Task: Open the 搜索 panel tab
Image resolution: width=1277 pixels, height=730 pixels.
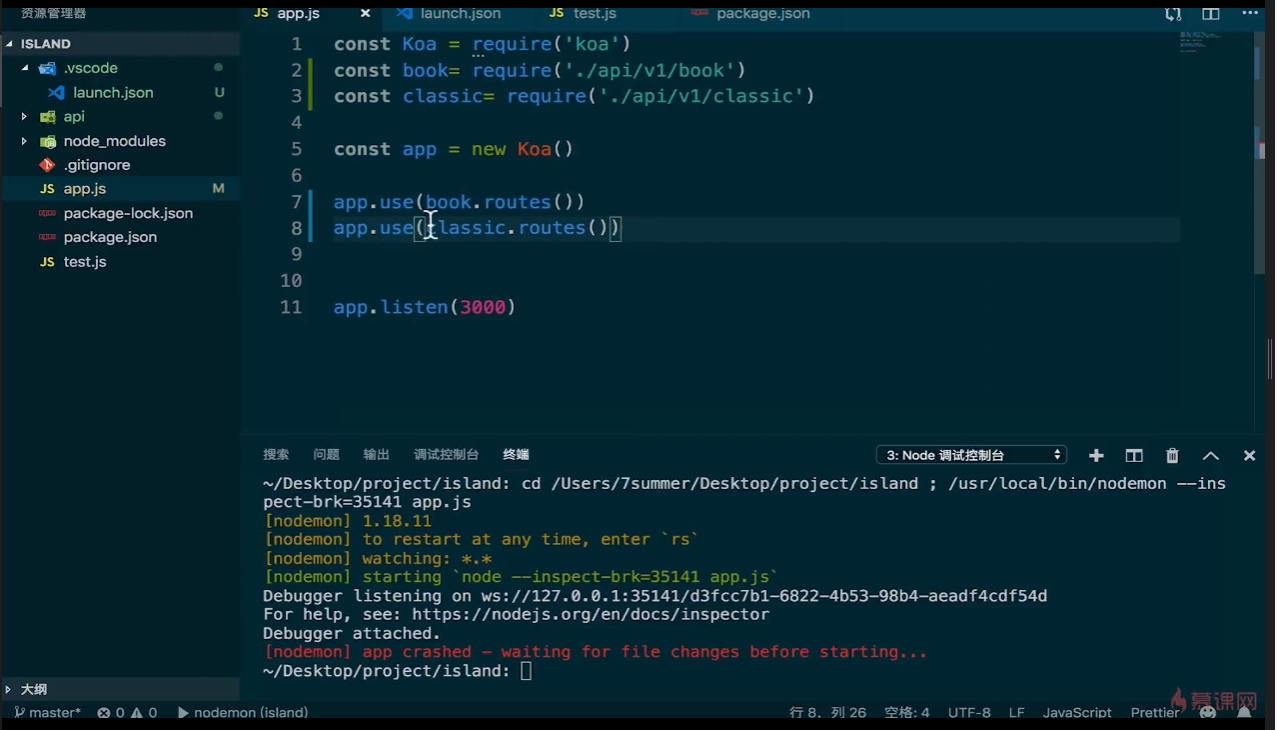Action: pyautogui.click(x=276, y=455)
